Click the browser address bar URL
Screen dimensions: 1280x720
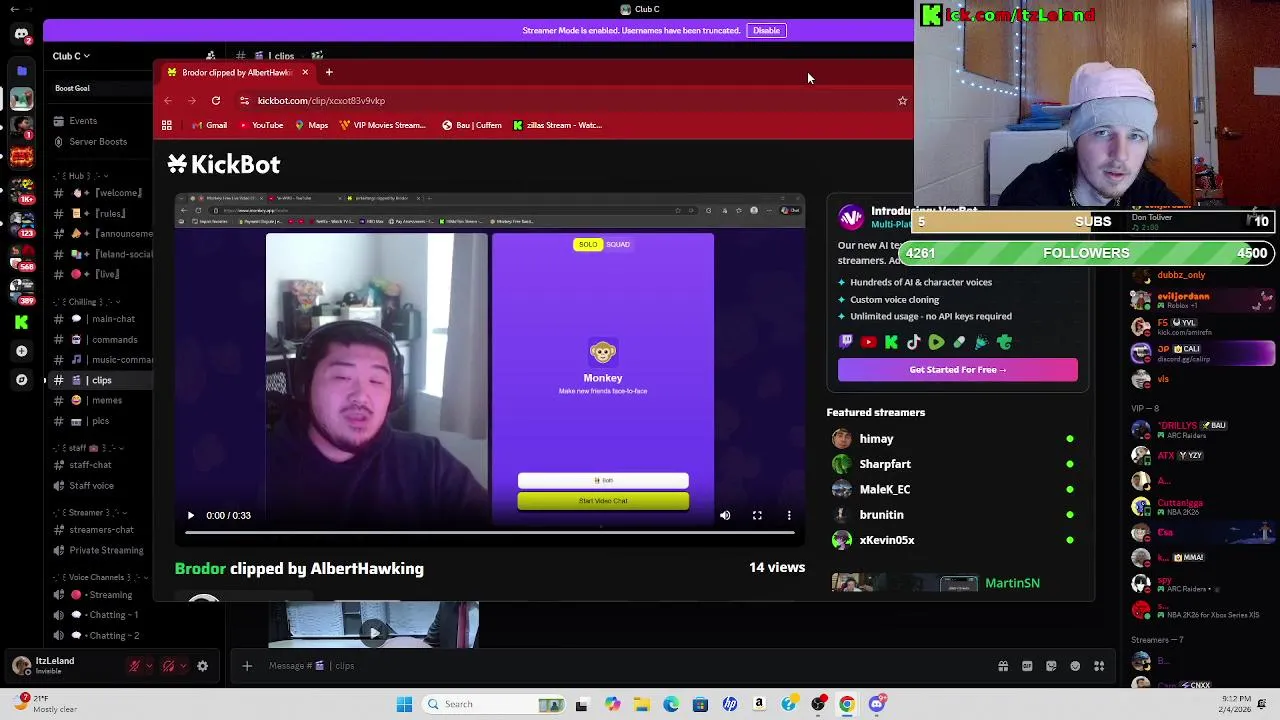click(x=321, y=100)
